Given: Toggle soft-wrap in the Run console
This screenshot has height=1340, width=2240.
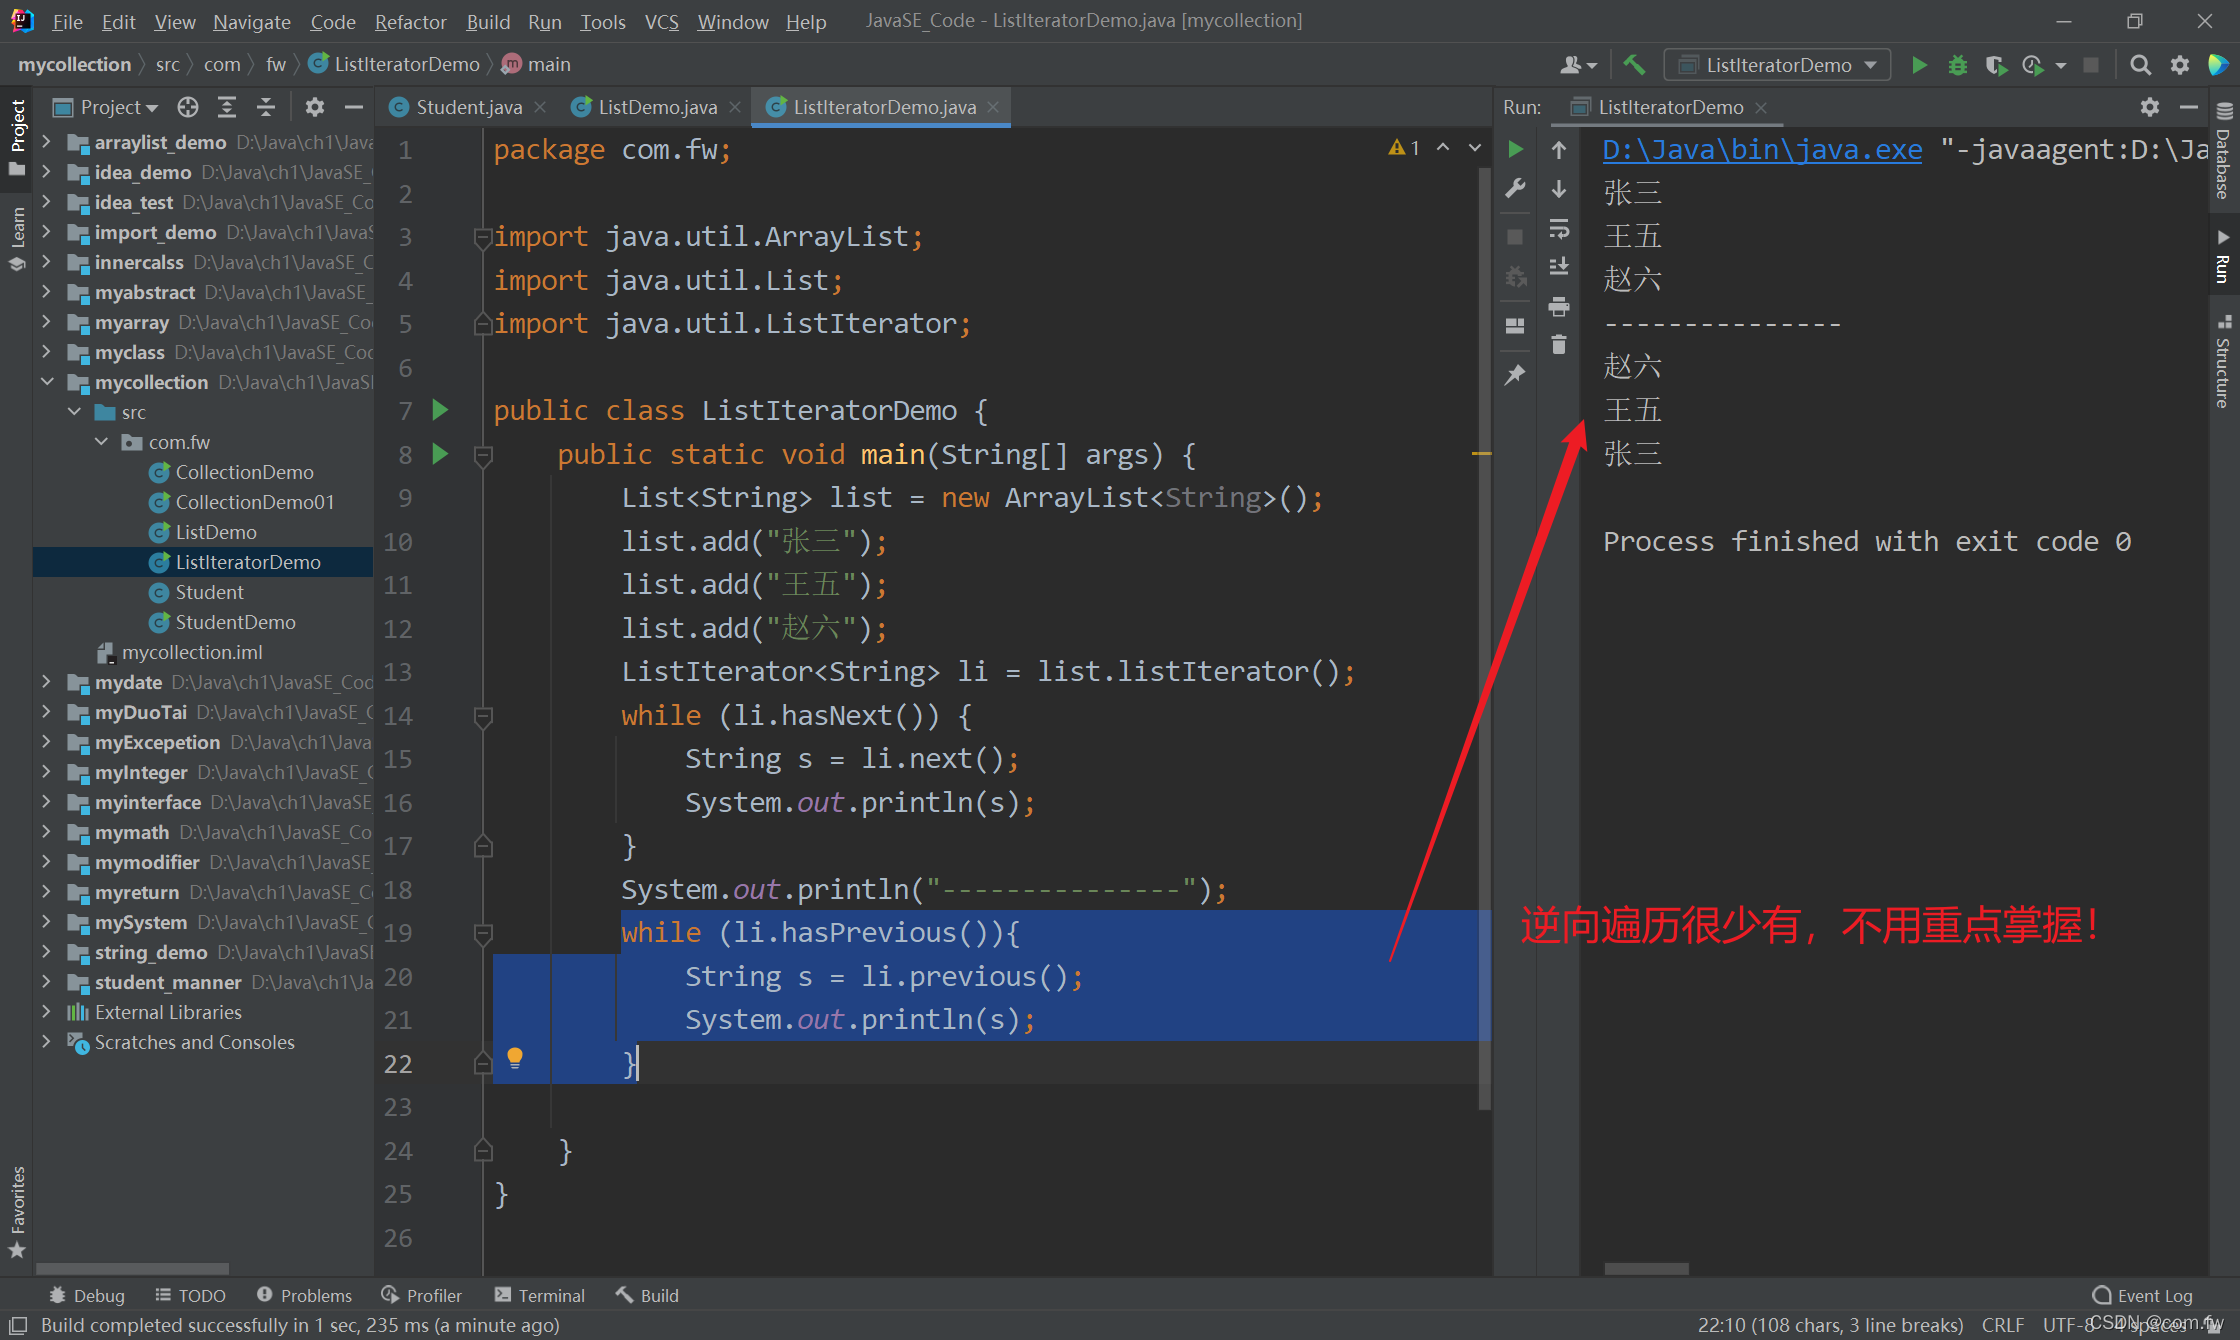Looking at the screenshot, I should click(x=1559, y=229).
